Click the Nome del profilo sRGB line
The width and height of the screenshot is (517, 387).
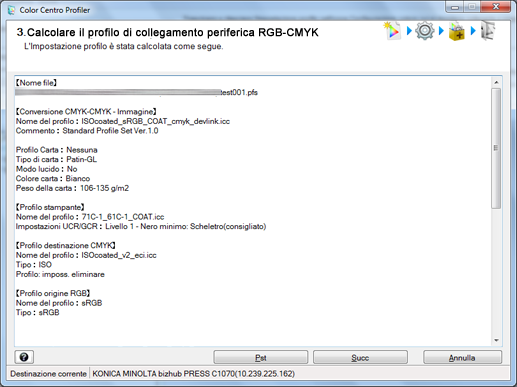point(59,303)
